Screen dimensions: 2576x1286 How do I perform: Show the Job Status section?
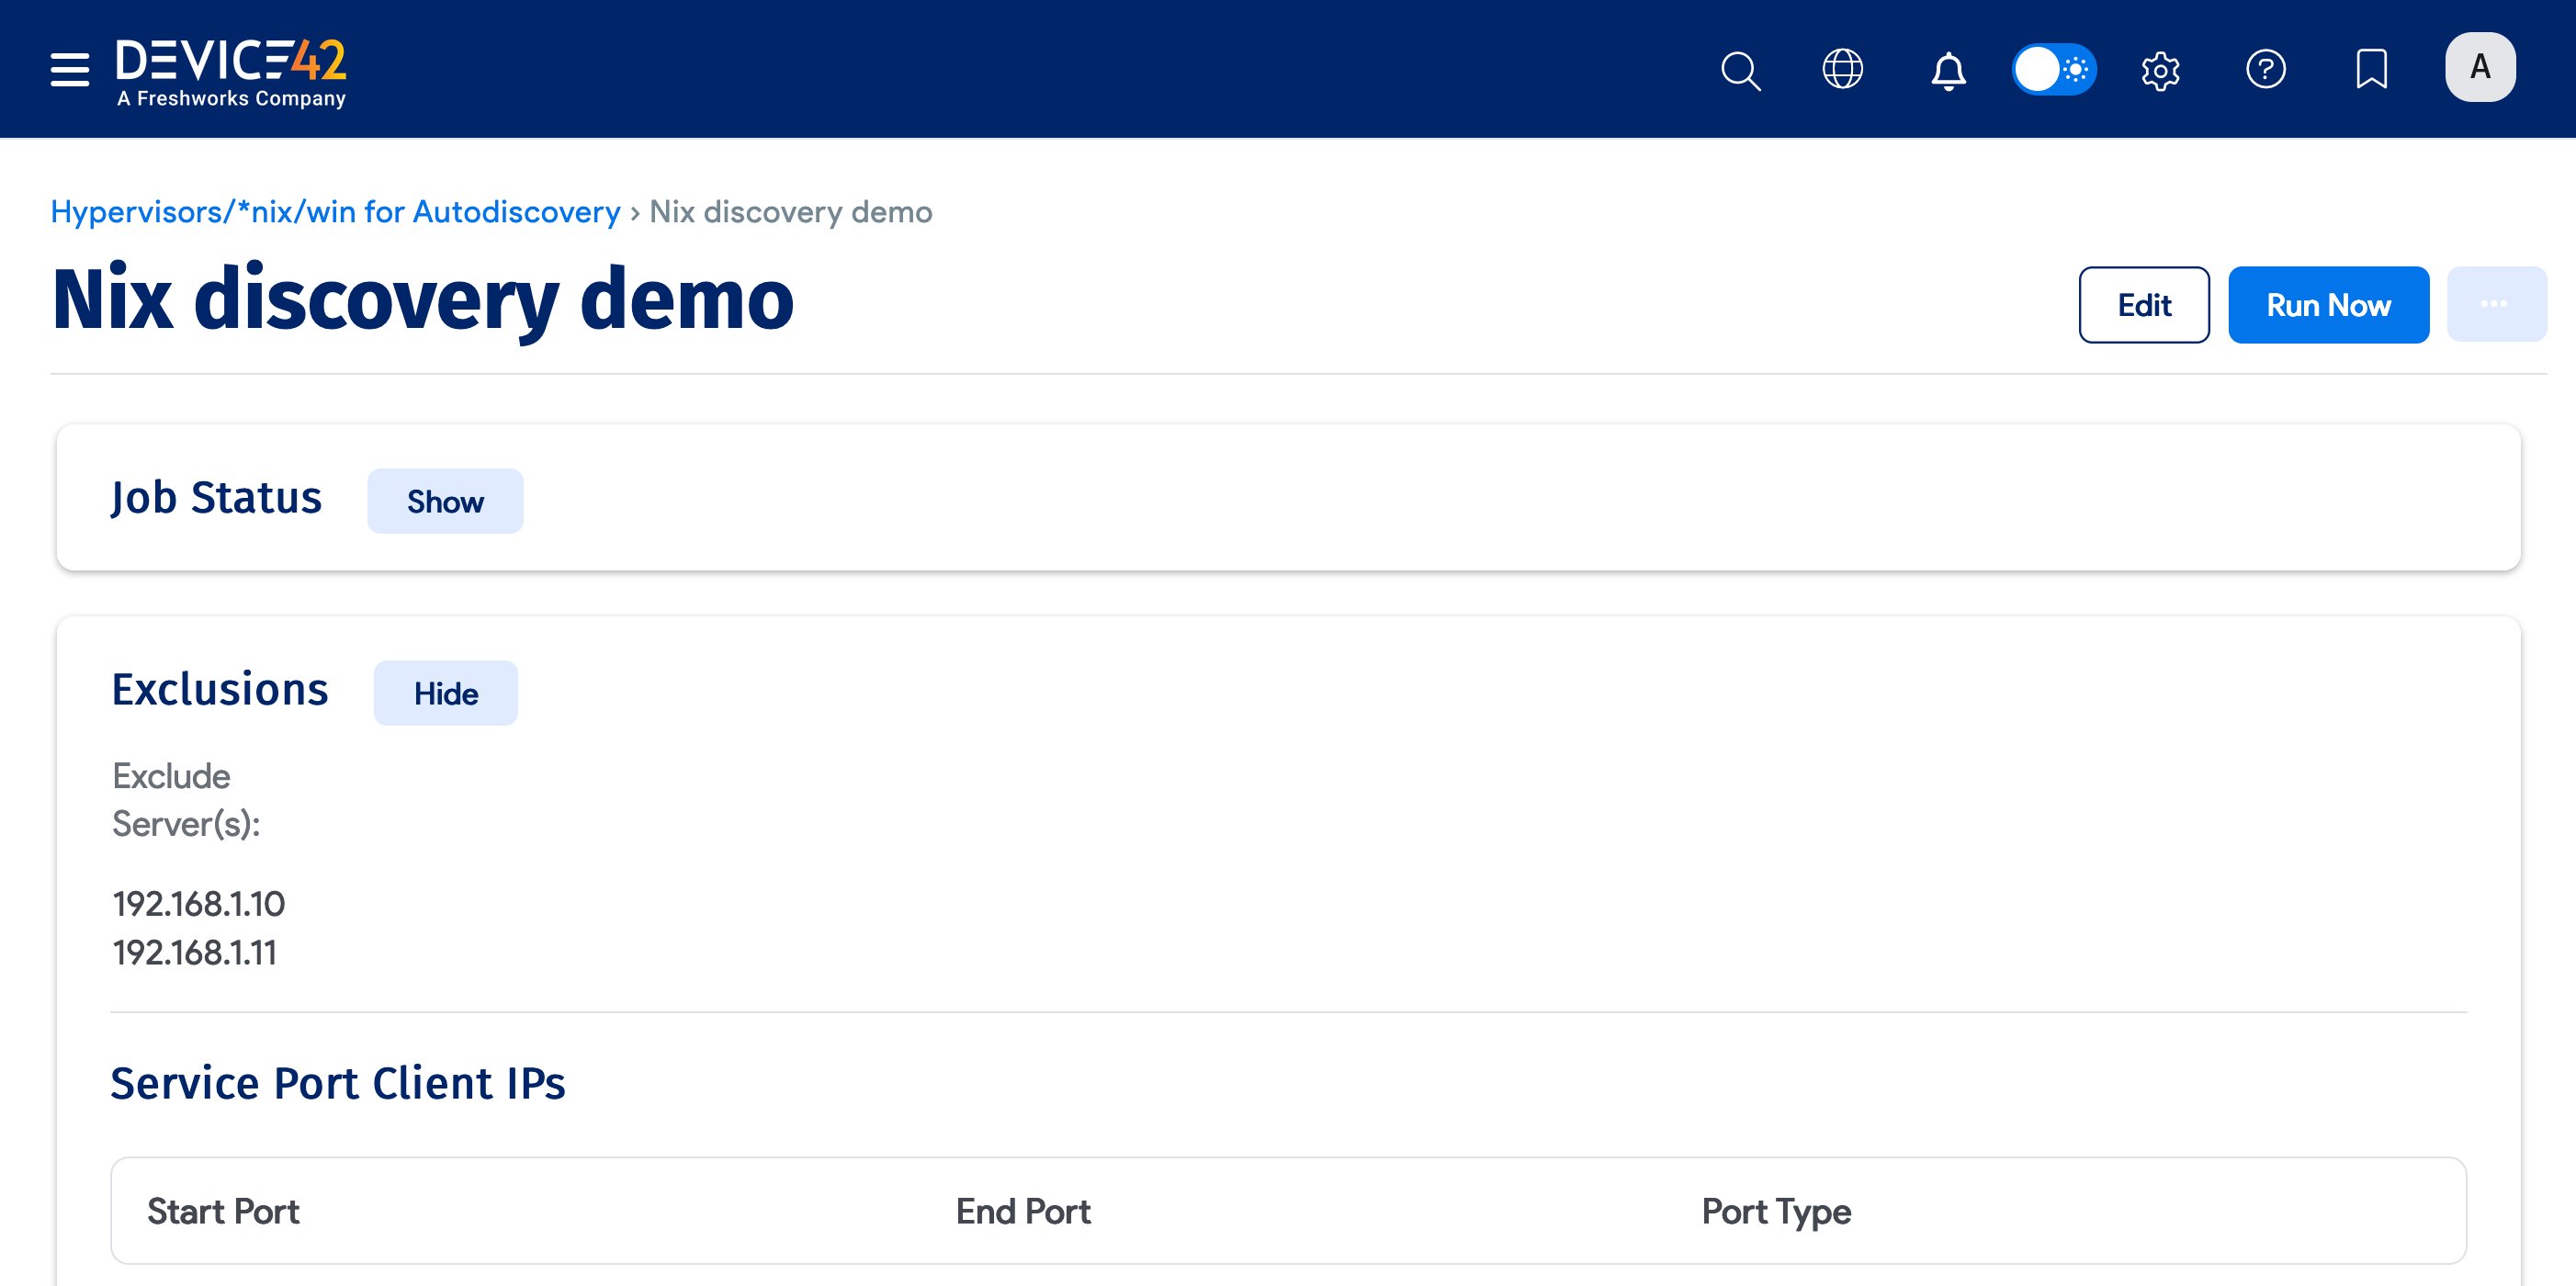(x=445, y=500)
